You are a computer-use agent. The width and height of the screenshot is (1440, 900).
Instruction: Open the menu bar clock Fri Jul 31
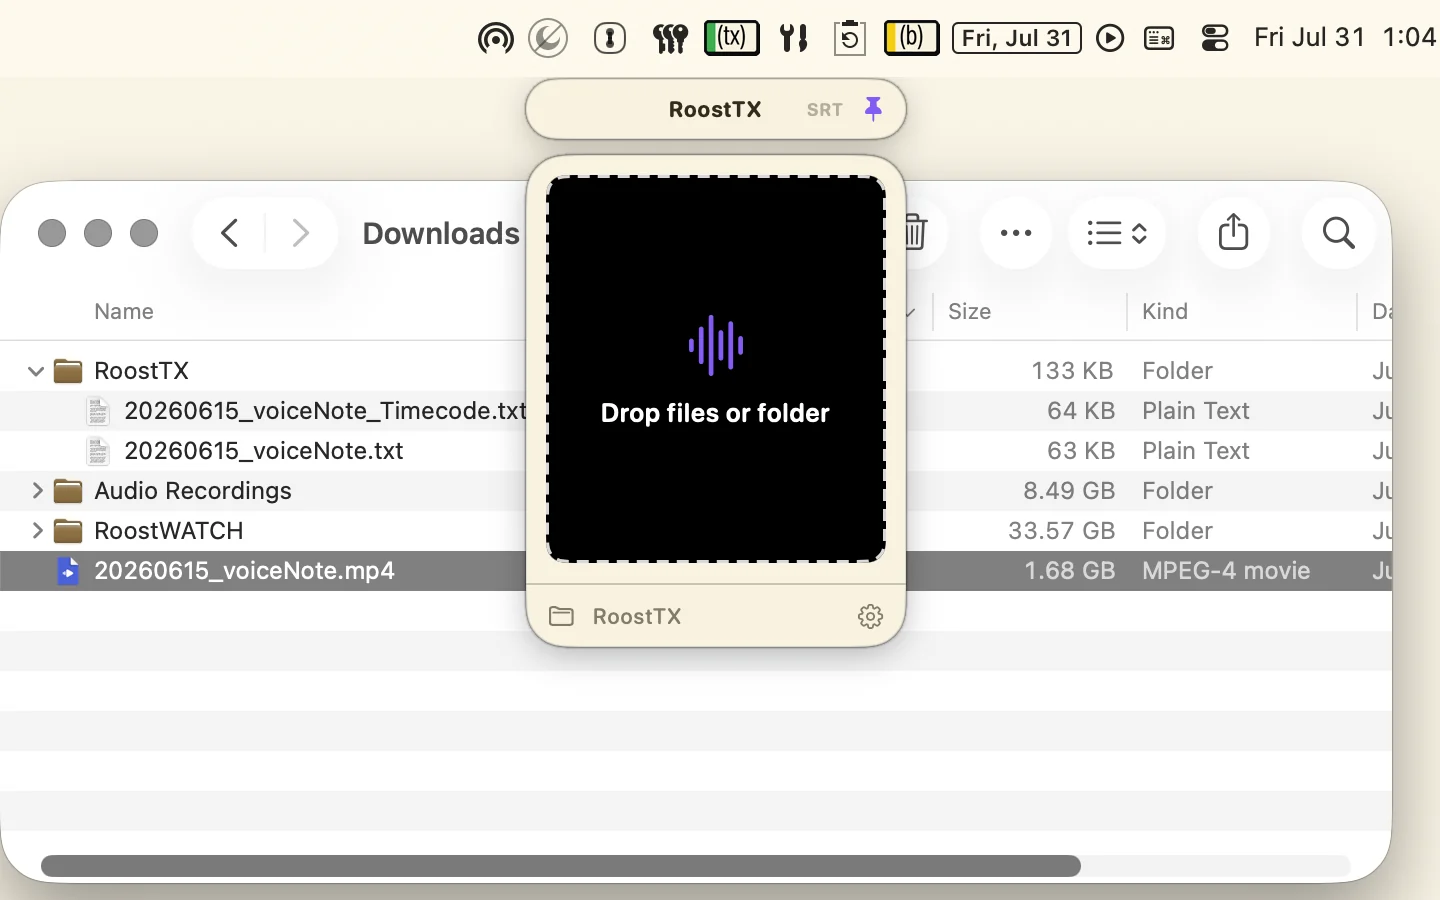point(1345,37)
